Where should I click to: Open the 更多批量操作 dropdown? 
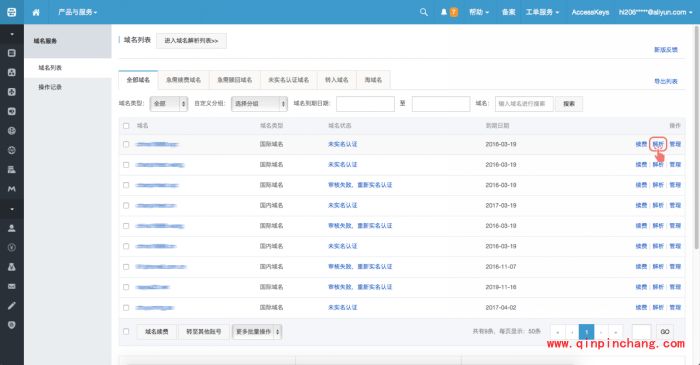point(257,332)
